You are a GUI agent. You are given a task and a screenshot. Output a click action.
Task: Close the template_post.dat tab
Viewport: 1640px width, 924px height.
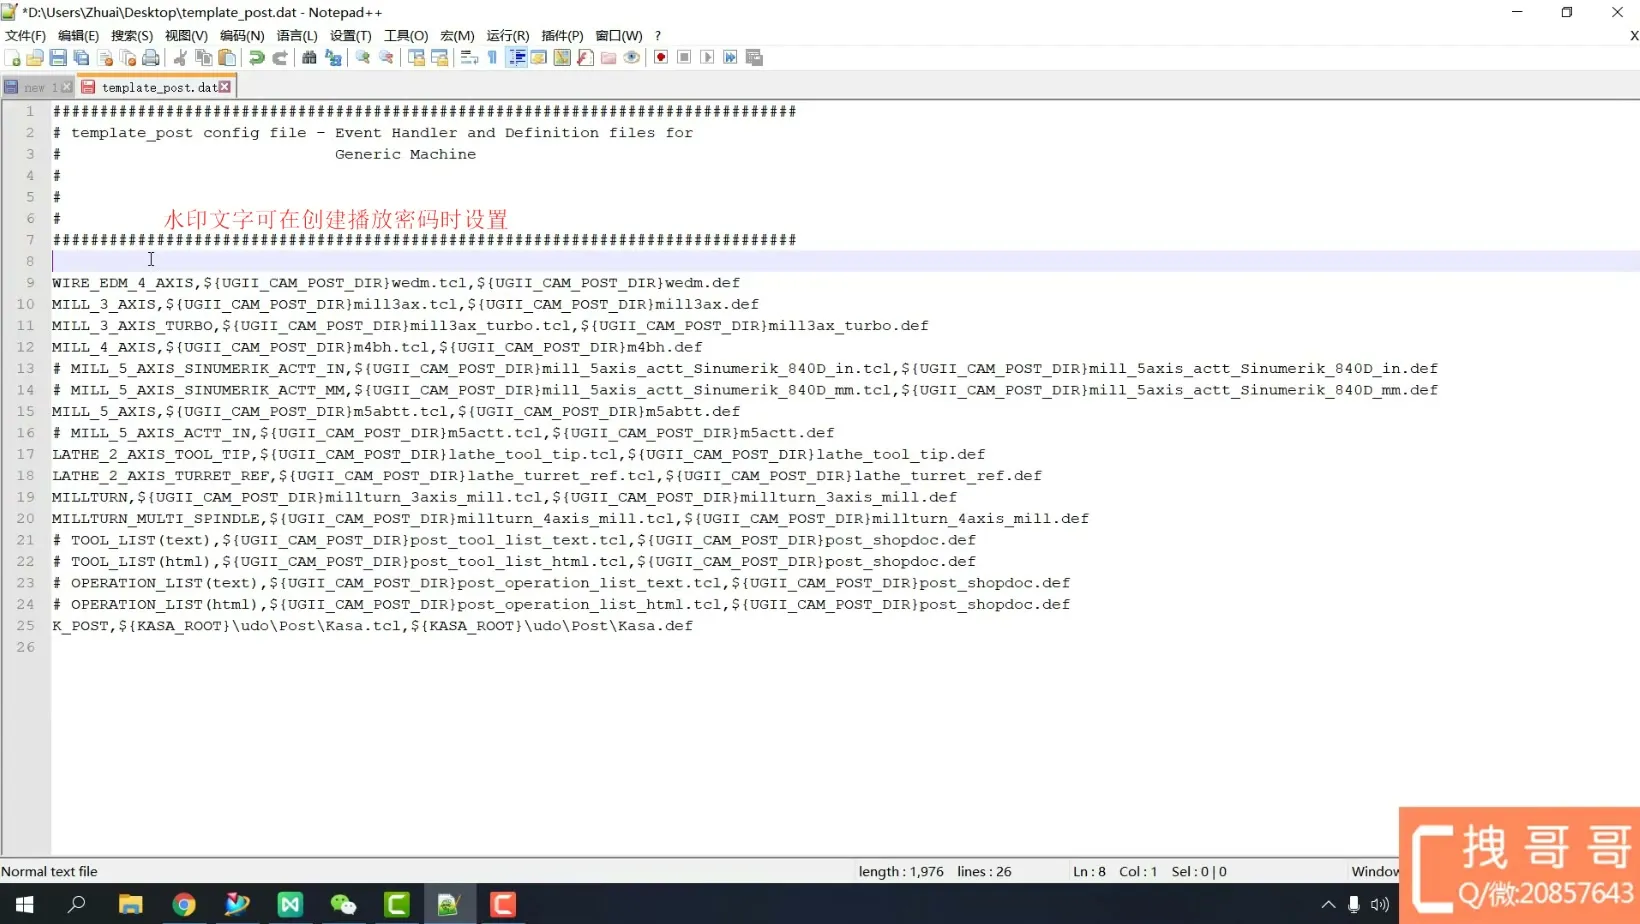pos(225,87)
